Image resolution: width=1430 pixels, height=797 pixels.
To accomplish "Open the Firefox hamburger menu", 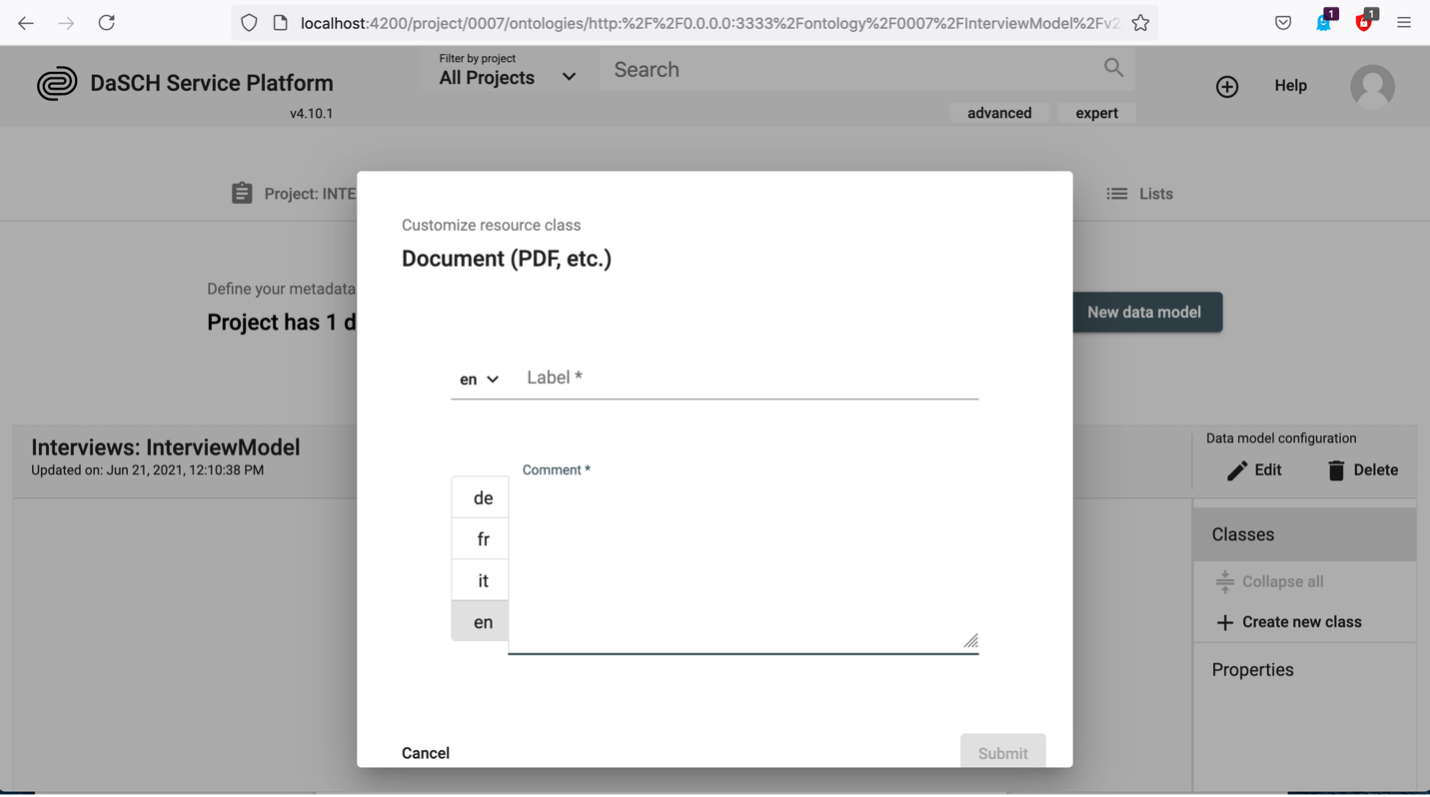I will pos(1404,22).
